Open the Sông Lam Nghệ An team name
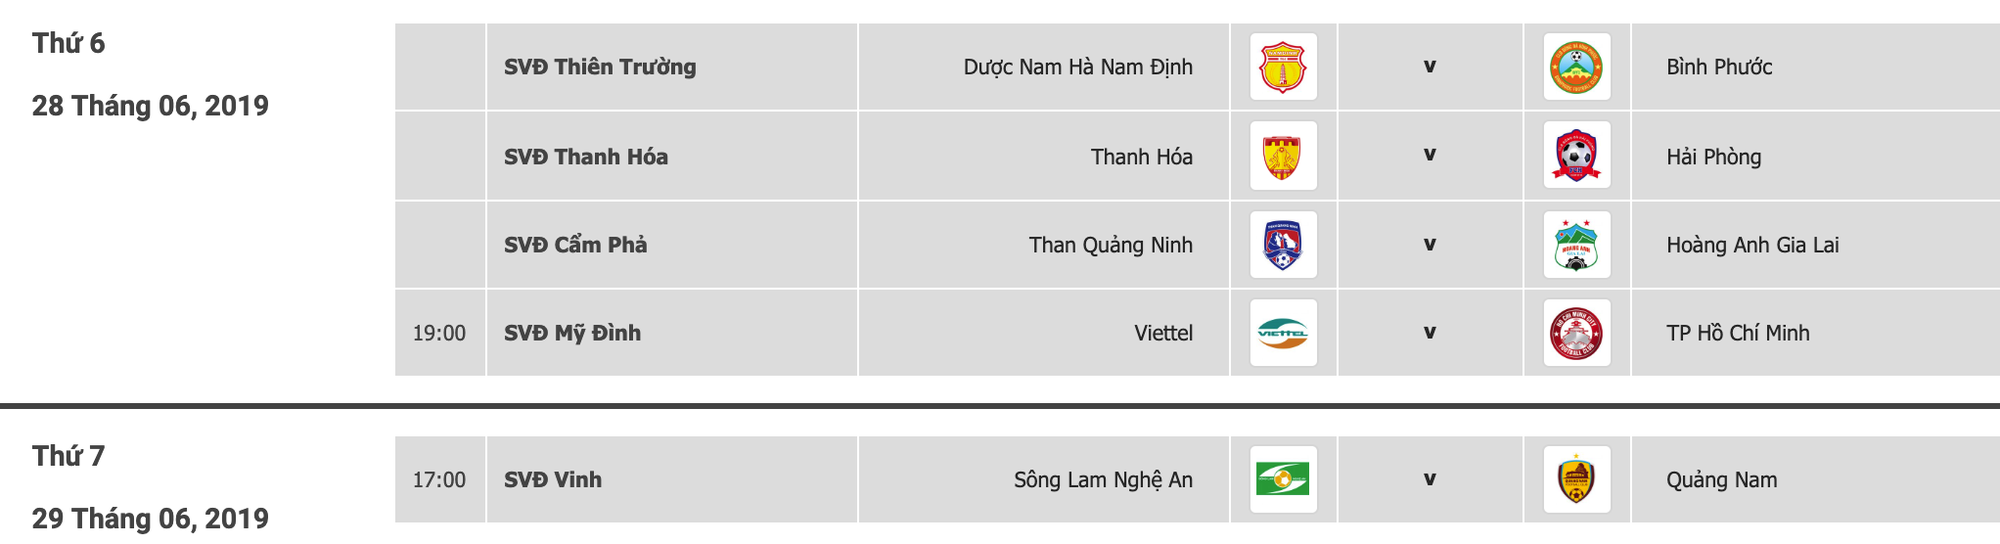The image size is (2000, 544). [x=1103, y=480]
